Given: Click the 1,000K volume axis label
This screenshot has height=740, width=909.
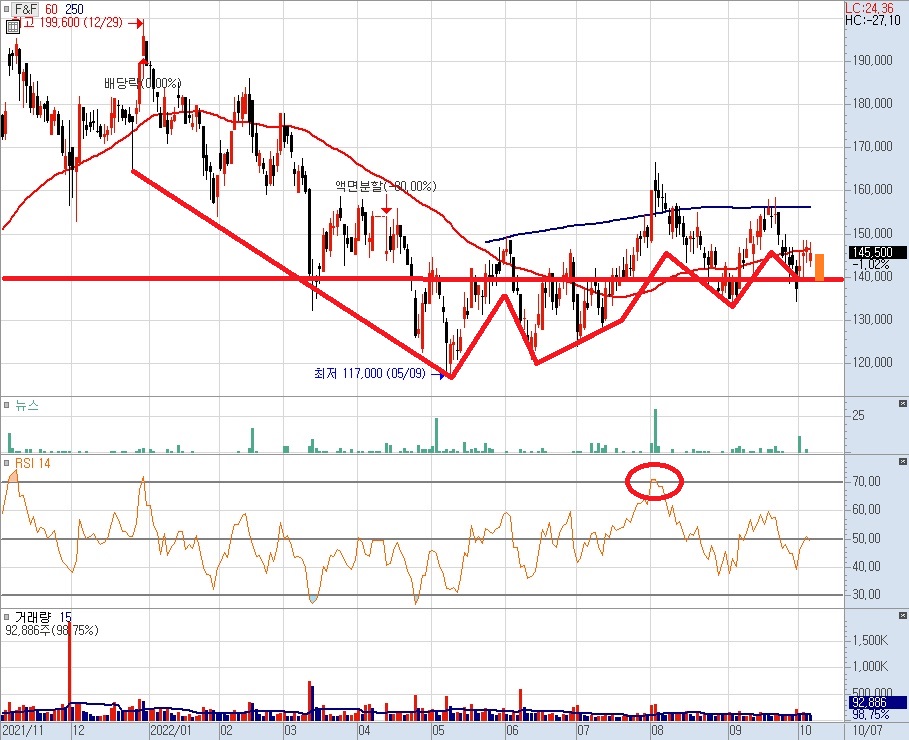Looking at the screenshot, I should (871, 666).
